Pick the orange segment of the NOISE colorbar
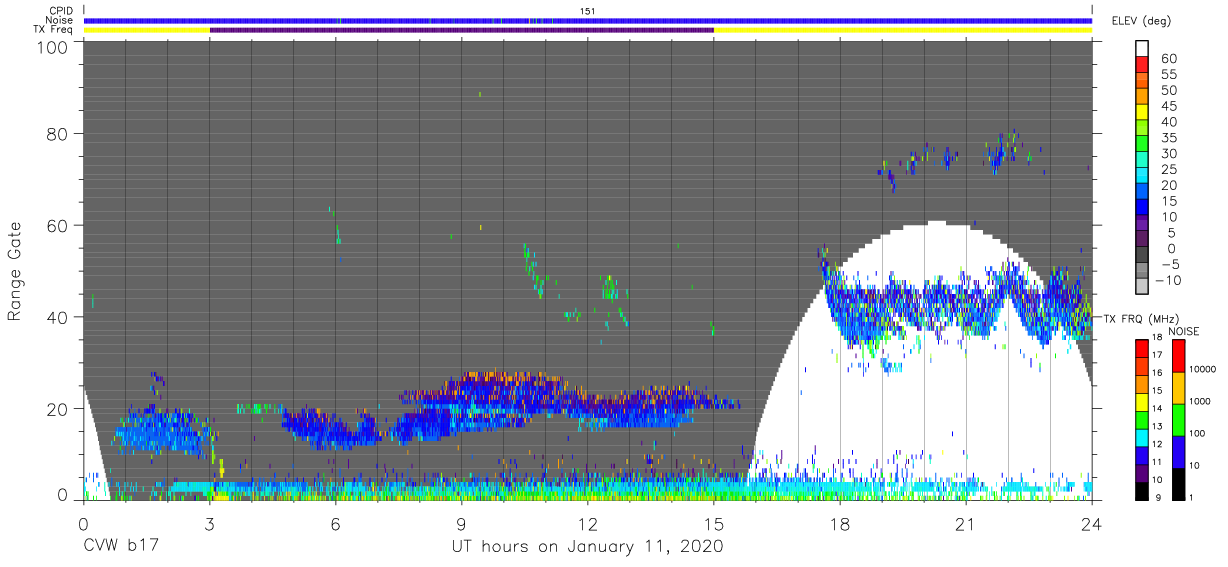The height and width of the screenshot is (567, 1228). coord(1179,388)
